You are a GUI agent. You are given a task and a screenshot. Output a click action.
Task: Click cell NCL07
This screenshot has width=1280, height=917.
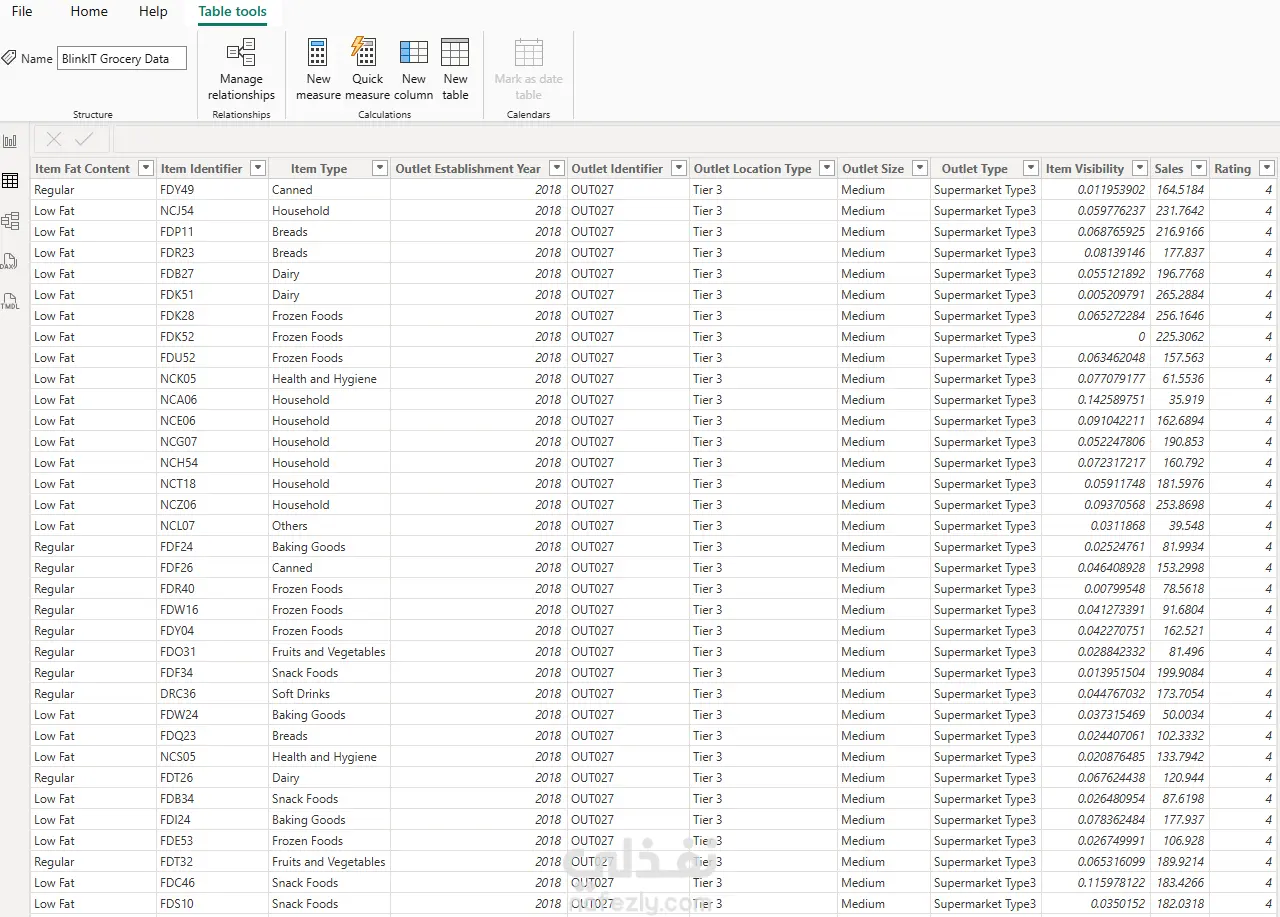click(x=211, y=526)
